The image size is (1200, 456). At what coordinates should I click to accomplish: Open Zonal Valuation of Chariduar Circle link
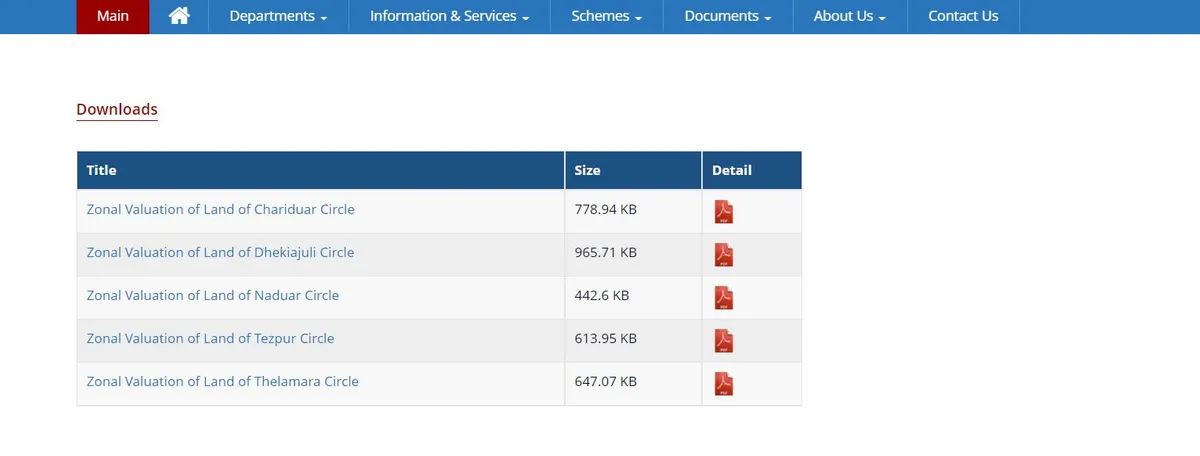[221, 210]
